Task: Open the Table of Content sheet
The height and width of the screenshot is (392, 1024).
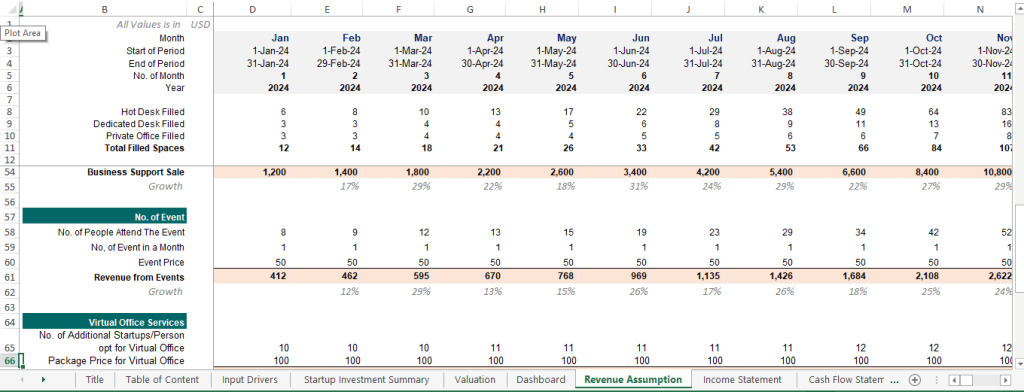Action: pyautogui.click(x=162, y=380)
